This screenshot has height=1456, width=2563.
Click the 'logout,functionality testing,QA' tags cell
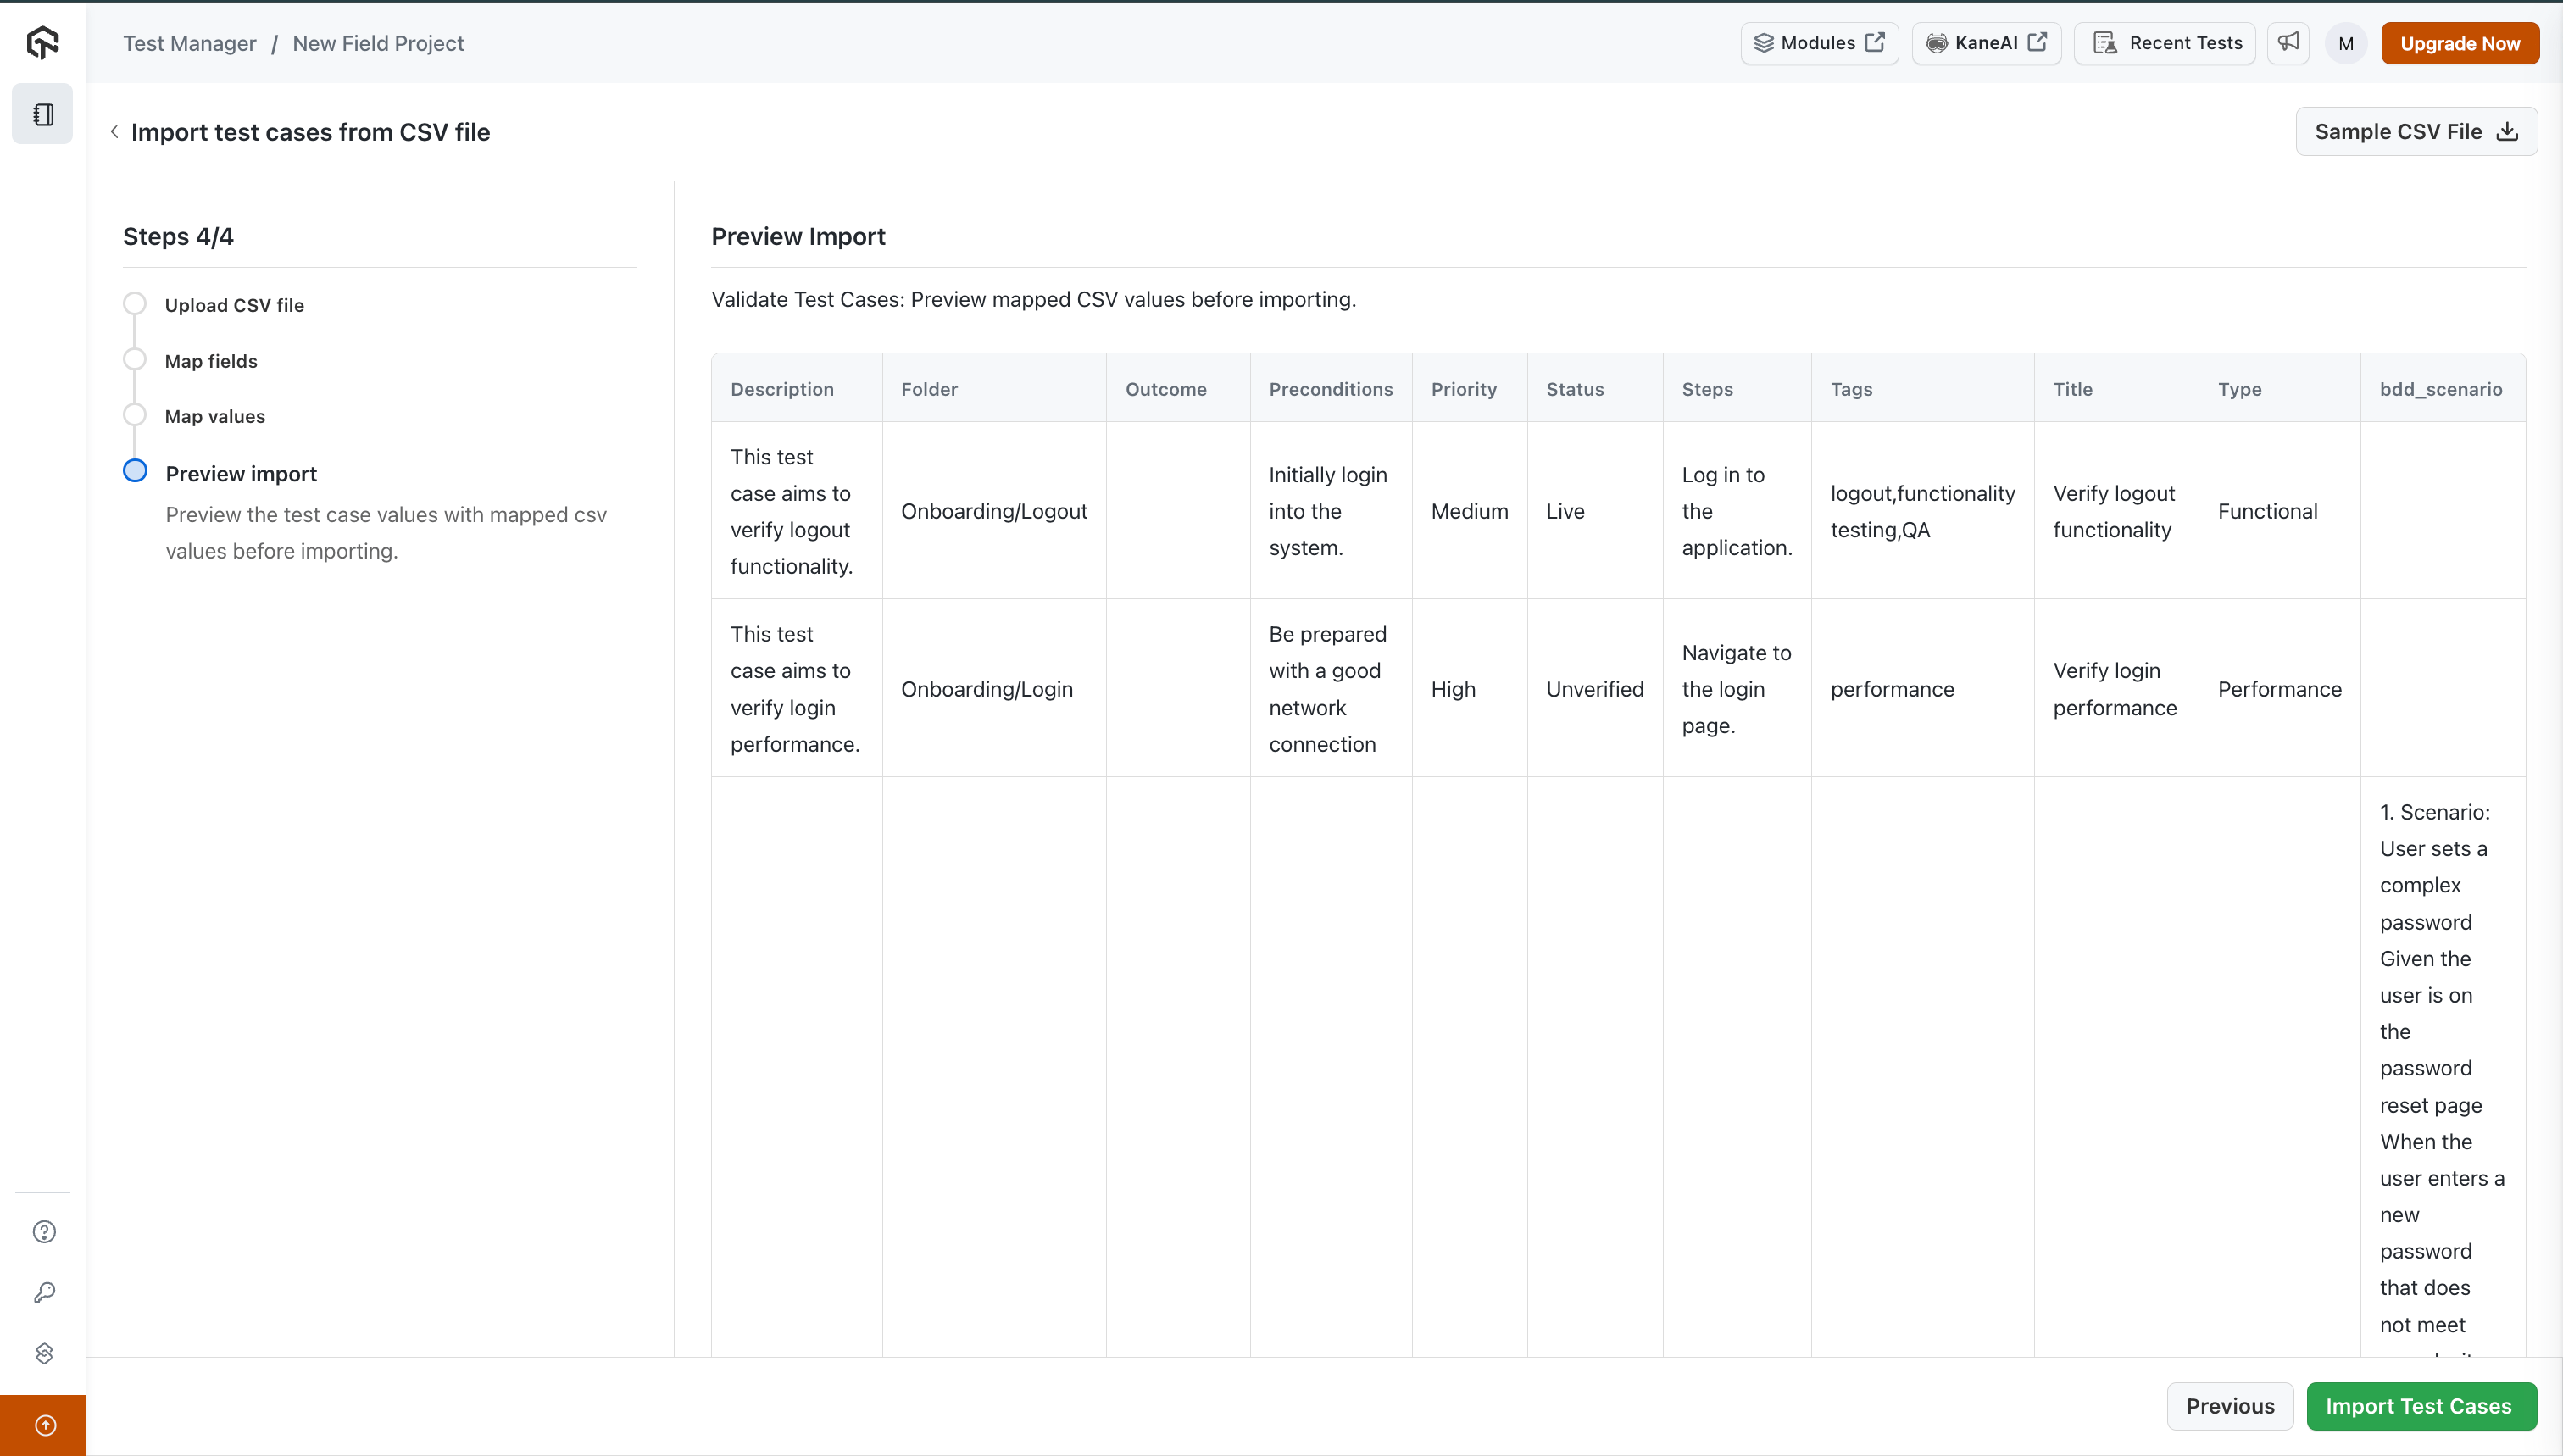tap(1922, 511)
